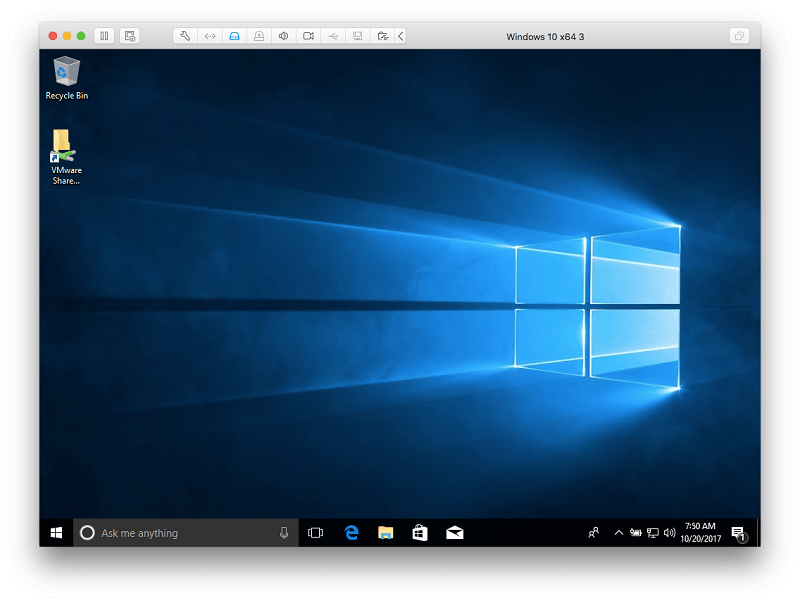Image resolution: width=800 pixels, height=603 pixels.
Task: Show hidden system tray icons
Action: (618, 533)
